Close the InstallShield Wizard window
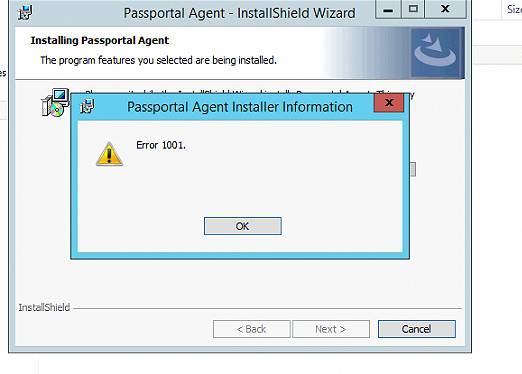This screenshot has width=522, height=374. pyautogui.click(x=445, y=9)
